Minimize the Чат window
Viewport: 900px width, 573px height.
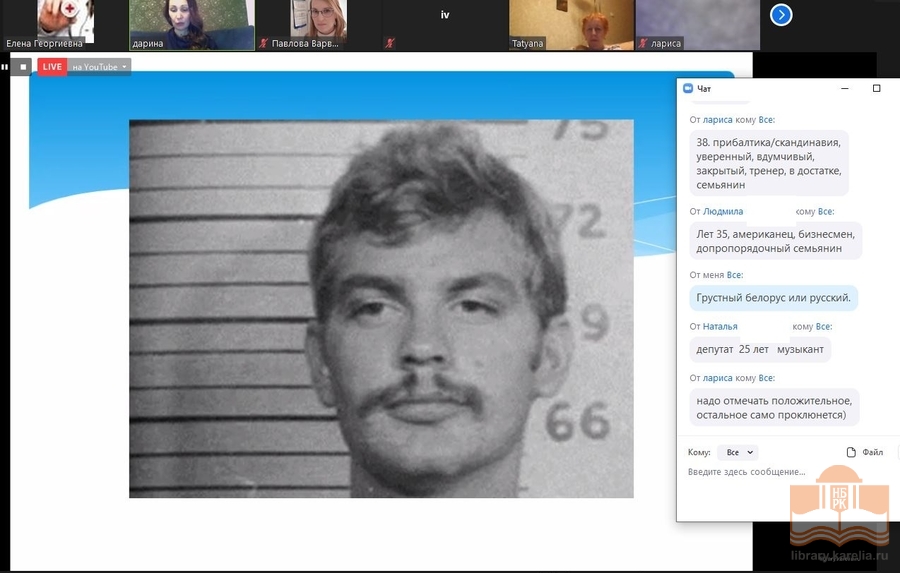844,88
